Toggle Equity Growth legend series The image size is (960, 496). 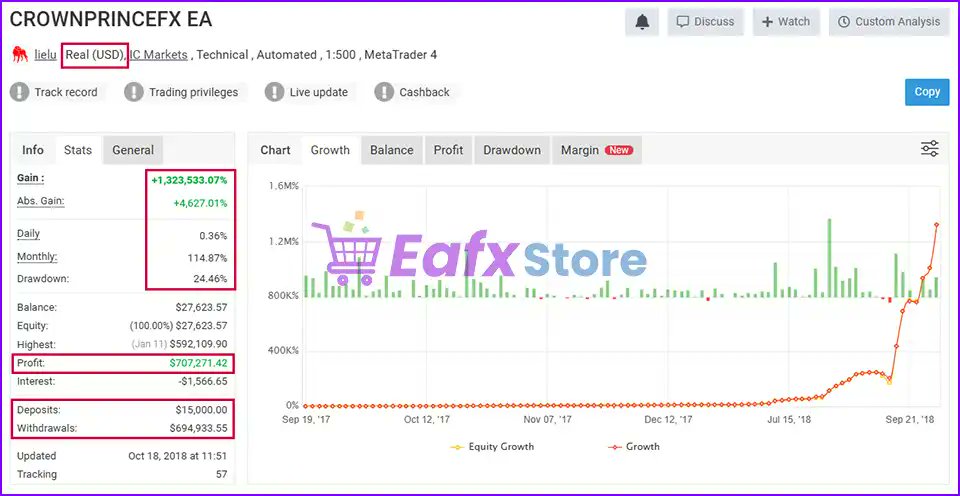[492, 447]
